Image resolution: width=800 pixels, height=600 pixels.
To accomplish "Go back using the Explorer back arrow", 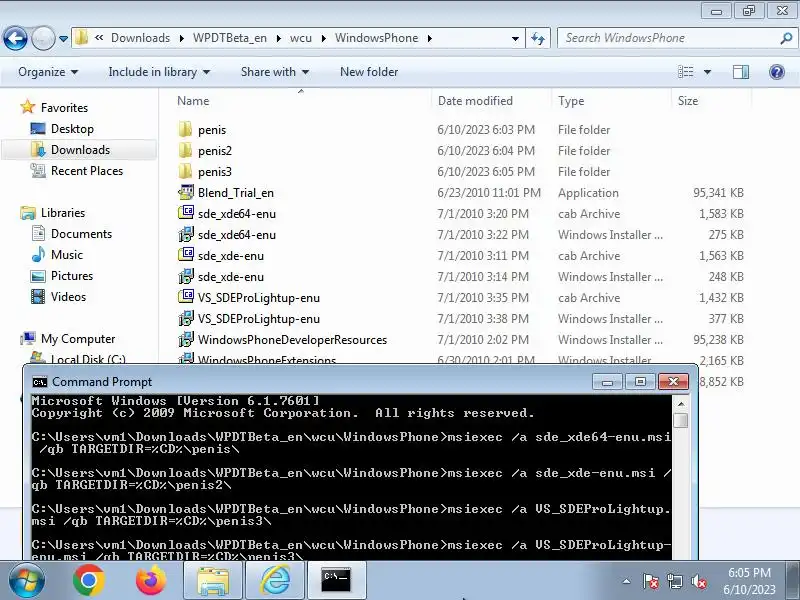I will tap(15, 38).
